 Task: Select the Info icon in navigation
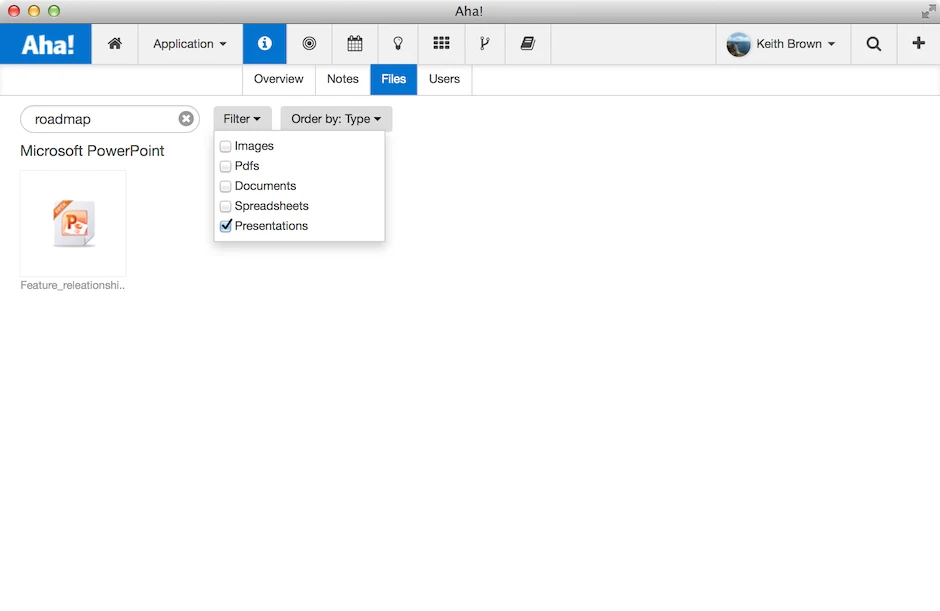point(264,43)
